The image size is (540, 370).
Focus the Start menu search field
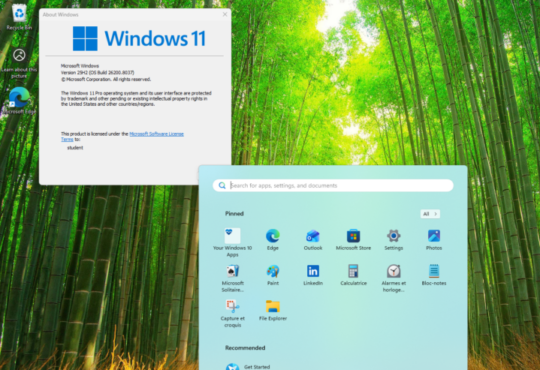click(333, 185)
